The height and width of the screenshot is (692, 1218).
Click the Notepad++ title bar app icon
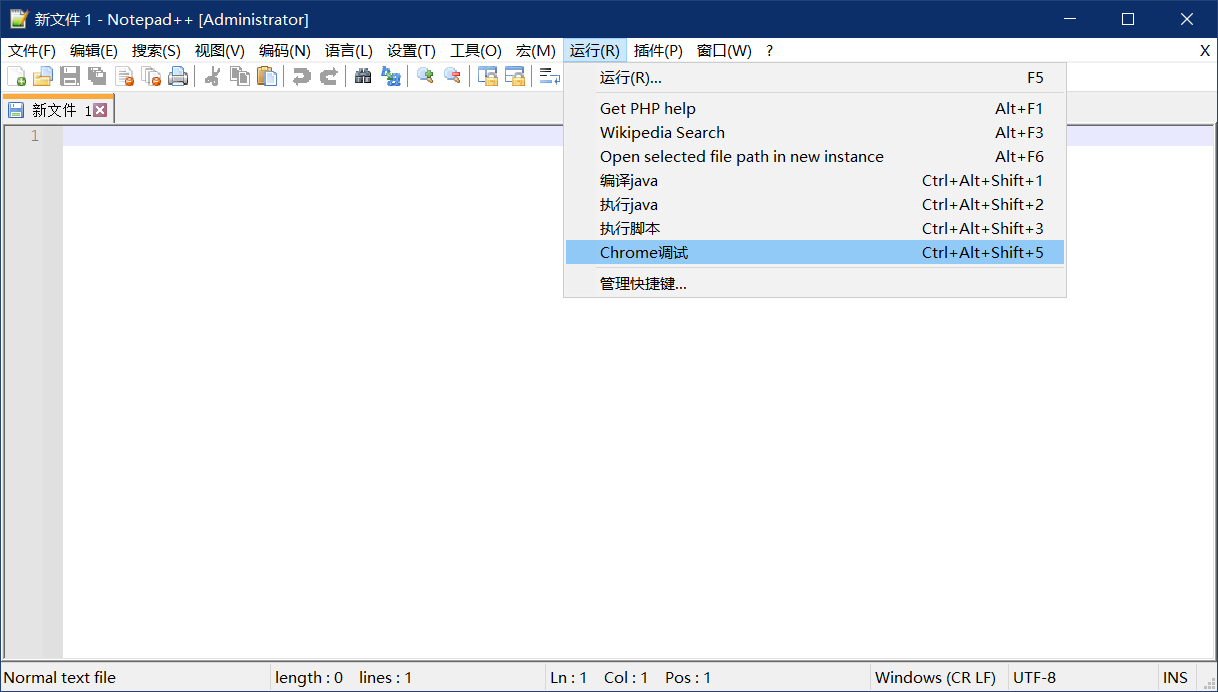click(18, 19)
